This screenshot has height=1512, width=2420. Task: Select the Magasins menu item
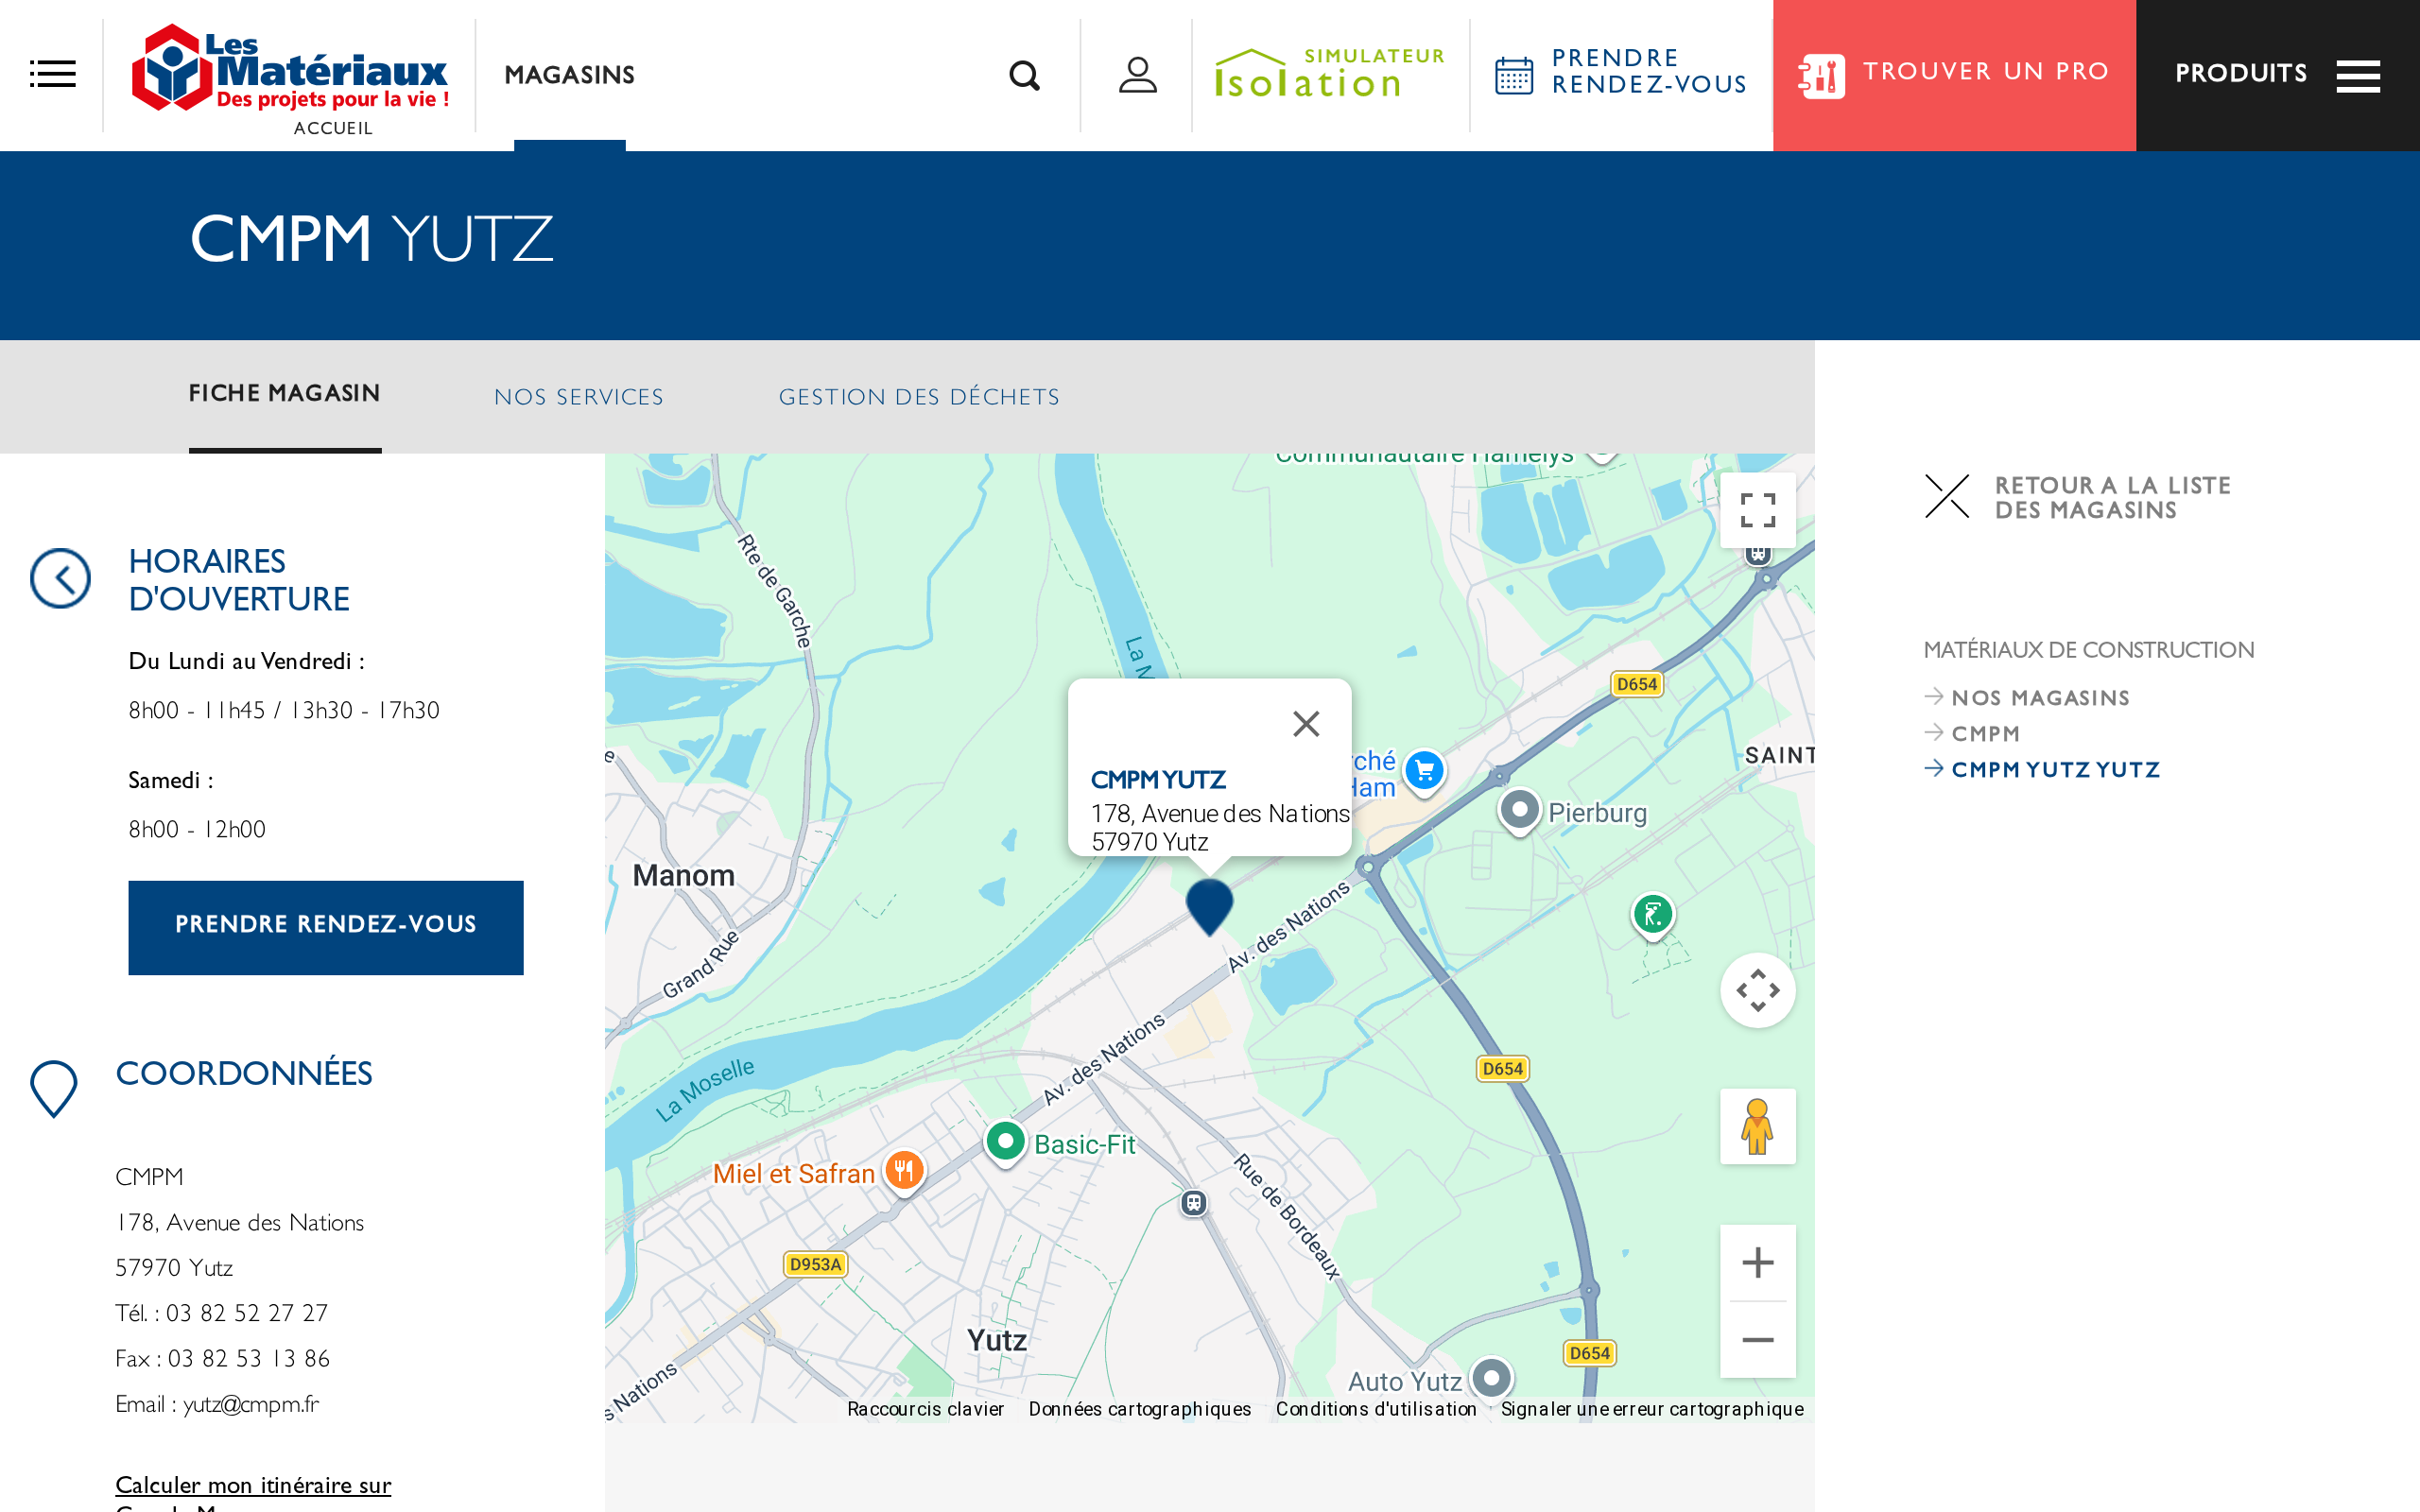click(569, 75)
